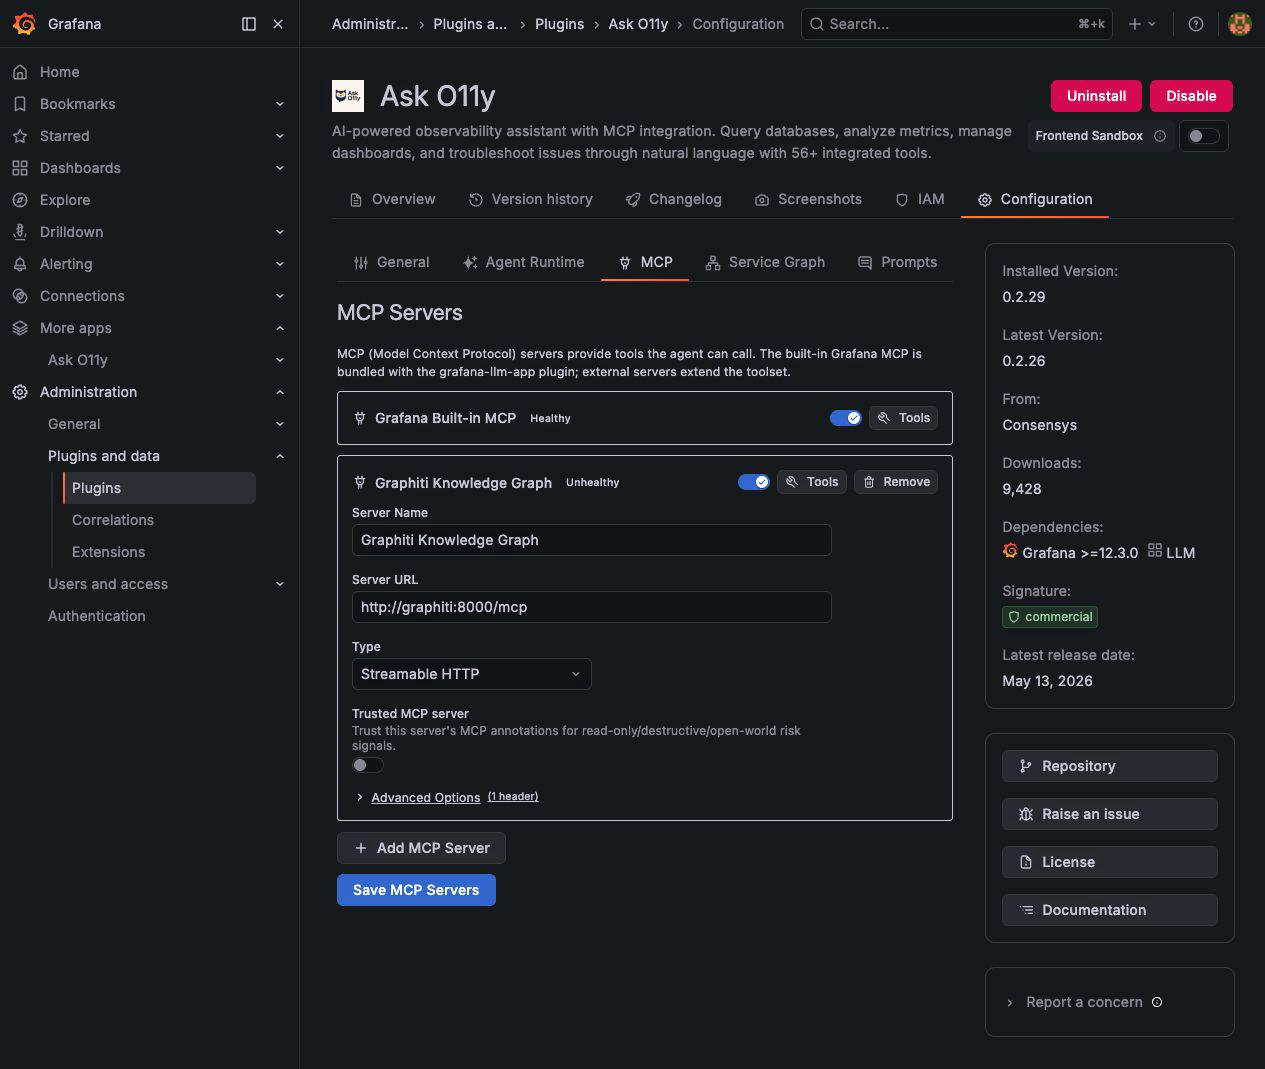Collapse the Administration section chevron
The image size is (1265, 1069).
tap(280, 392)
